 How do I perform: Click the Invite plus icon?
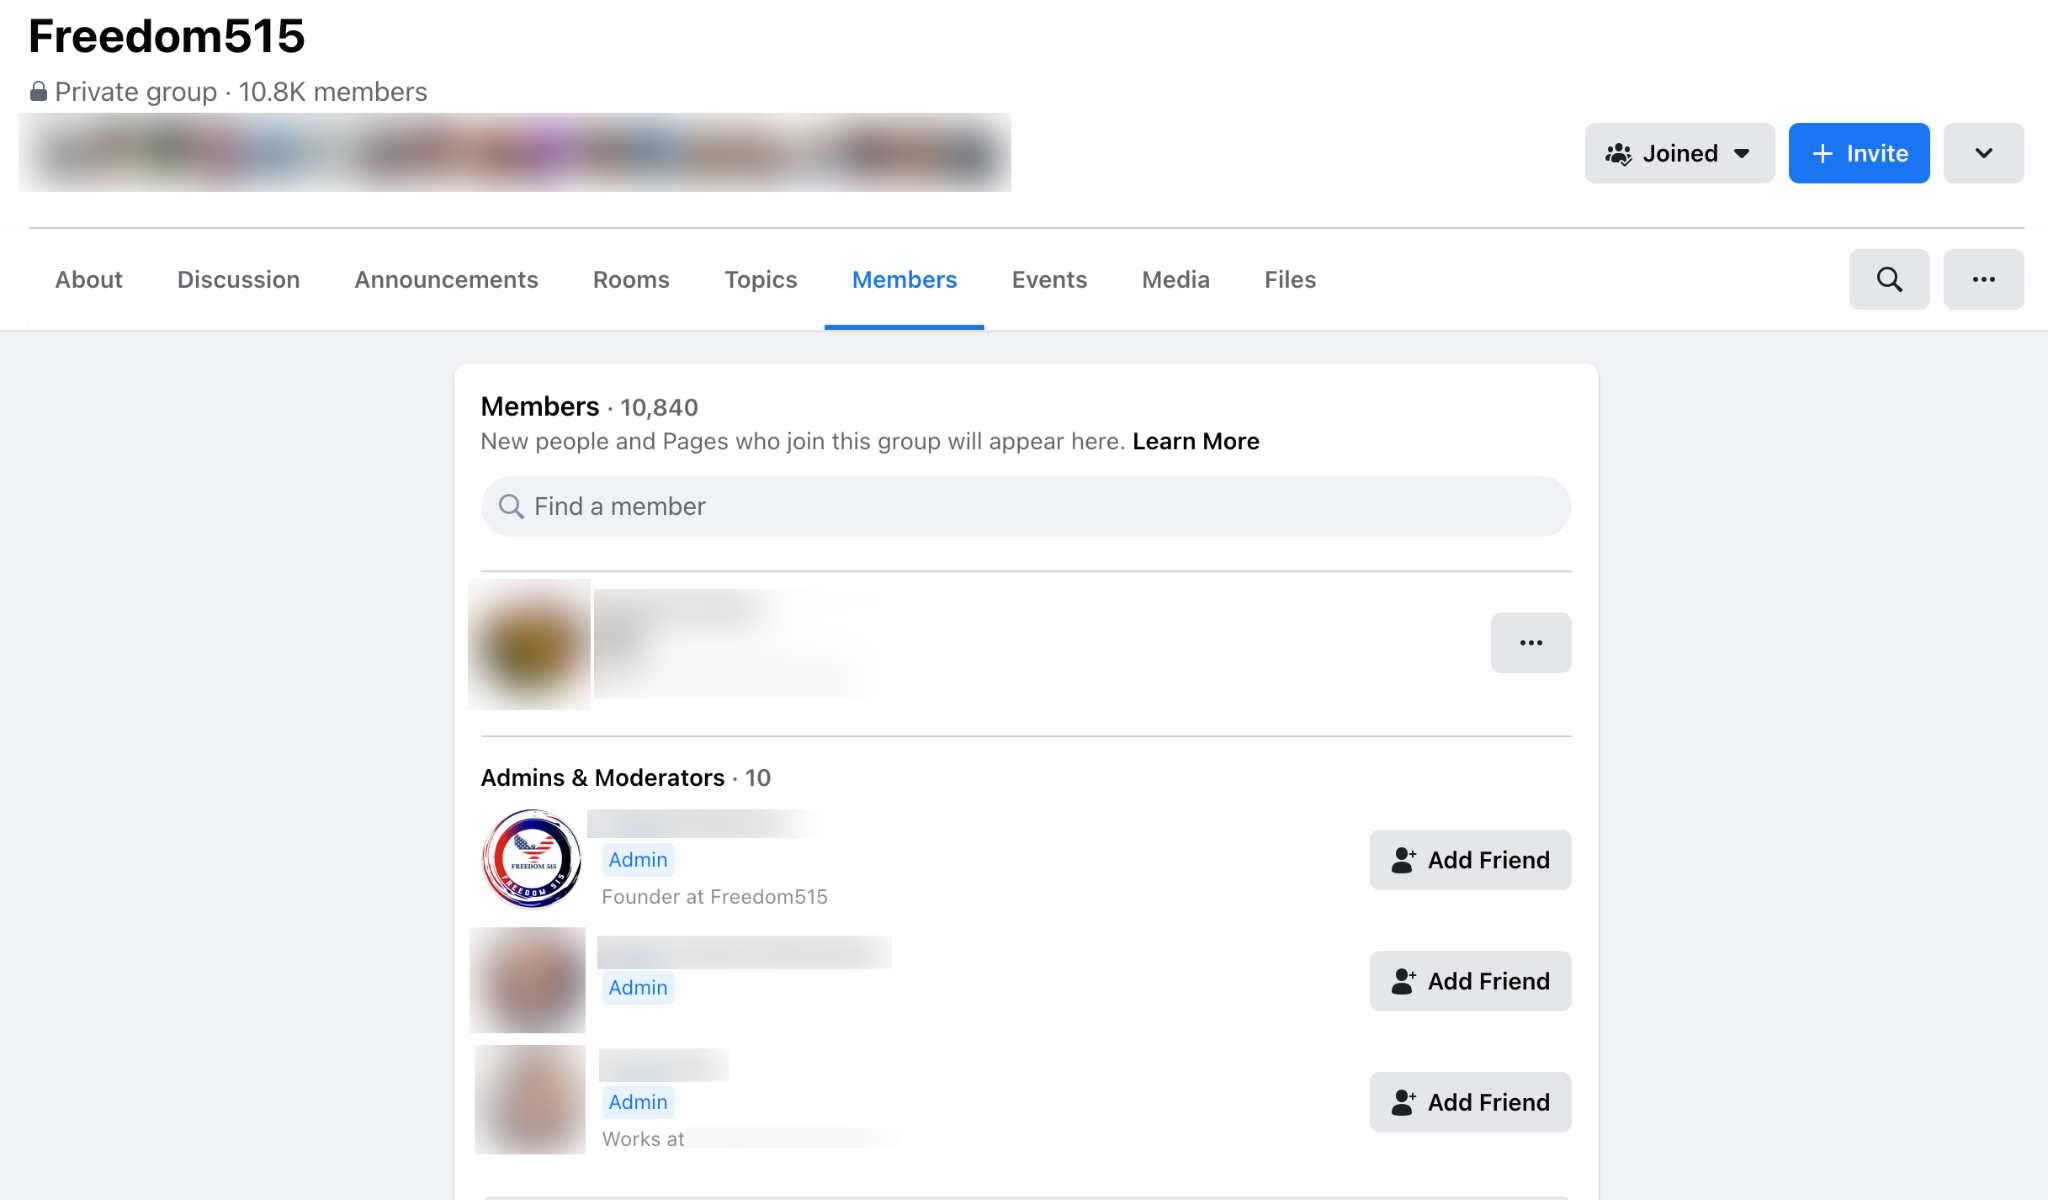(x=1824, y=153)
